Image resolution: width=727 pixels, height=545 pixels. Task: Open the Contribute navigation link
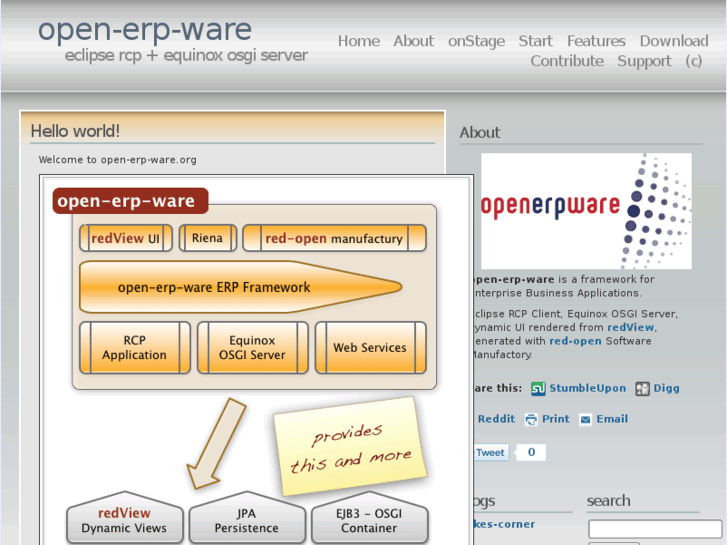pyautogui.click(x=567, y=61)
